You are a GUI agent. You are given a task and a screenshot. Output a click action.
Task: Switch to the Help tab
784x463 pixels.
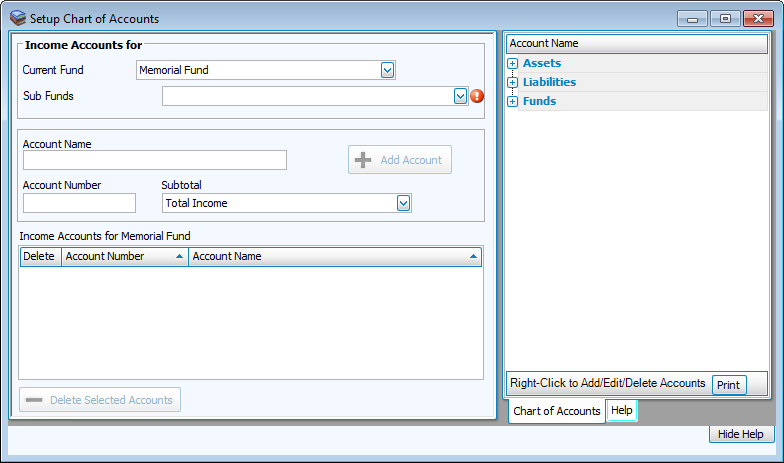(622, 410)
